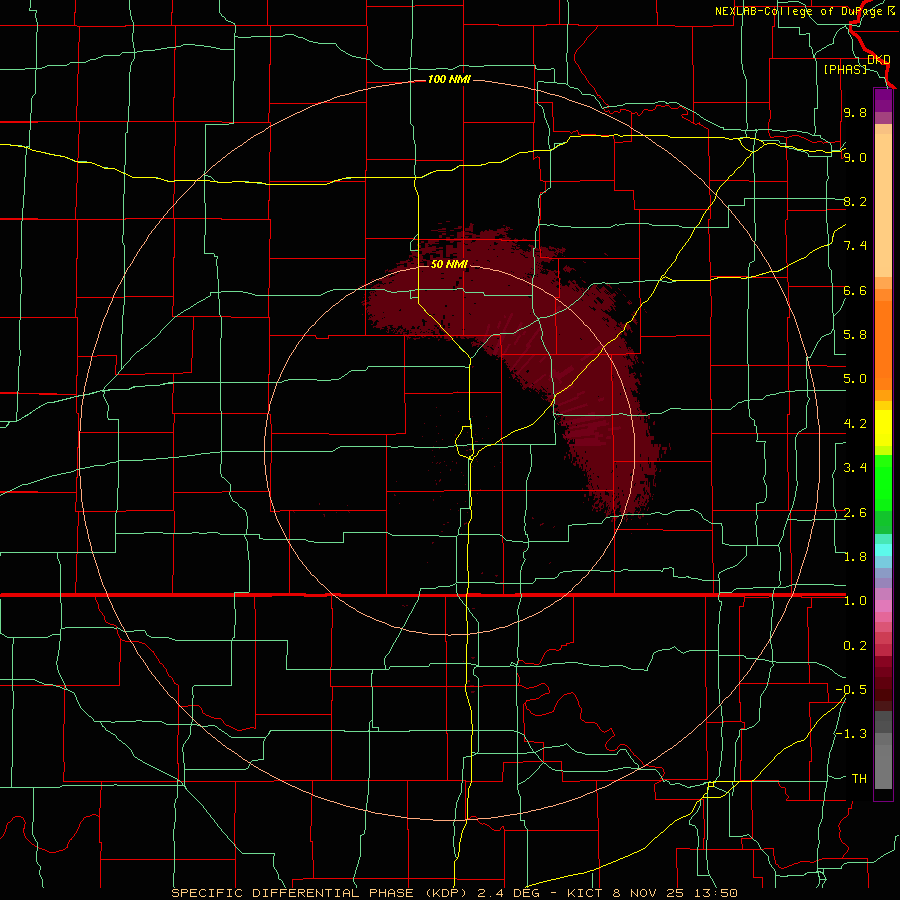Click the 4.2 color scale label
The image size is (900, 900).
click(855, 424)
